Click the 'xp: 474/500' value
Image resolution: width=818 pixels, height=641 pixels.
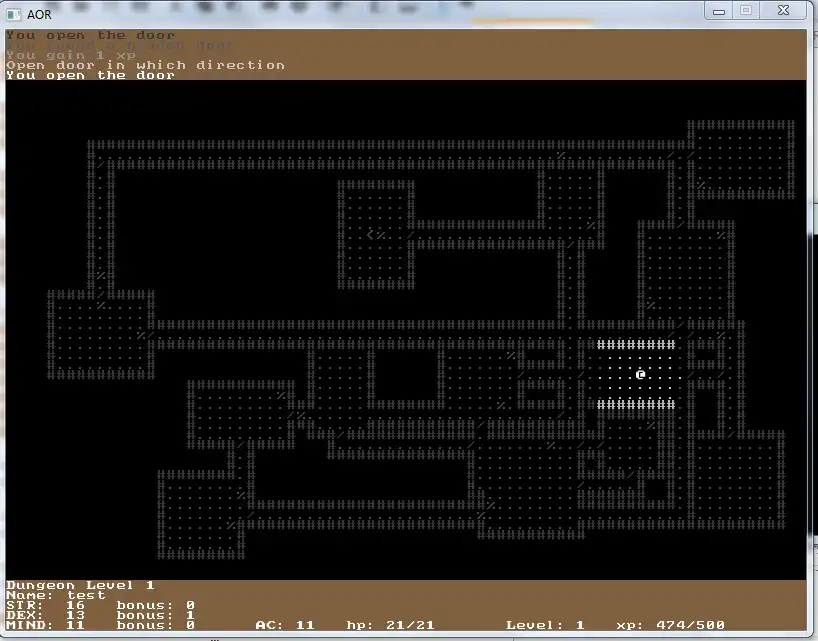(x=670, y=625)
